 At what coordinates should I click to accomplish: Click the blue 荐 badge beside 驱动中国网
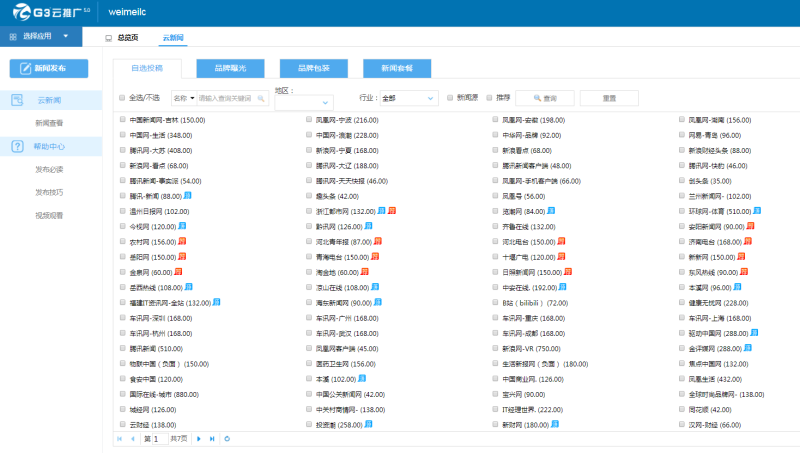click(754, 333)
